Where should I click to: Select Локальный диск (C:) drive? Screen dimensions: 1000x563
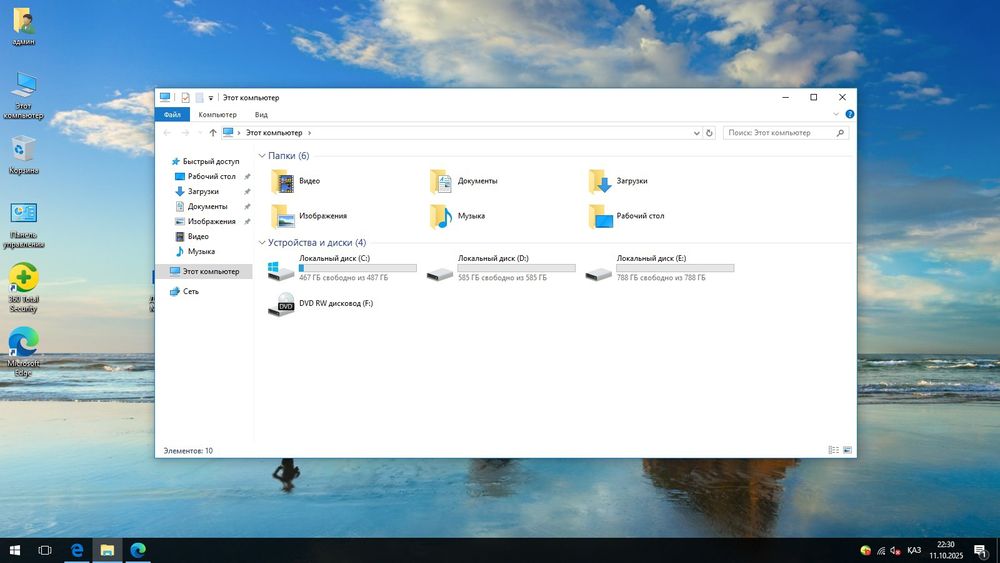[x=342, y=268]
